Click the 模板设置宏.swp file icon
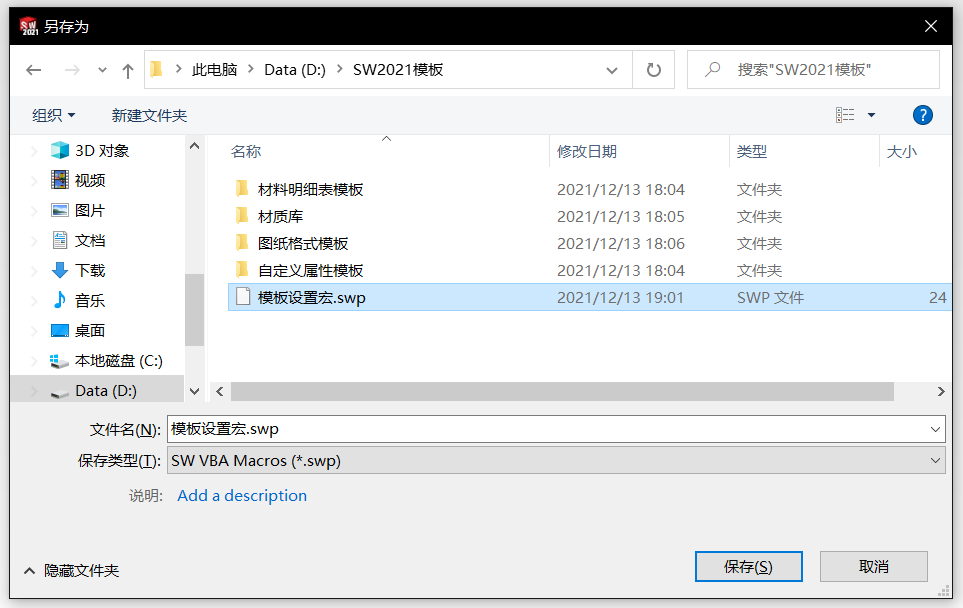The image size is (963, 608). tap(243, 297)
